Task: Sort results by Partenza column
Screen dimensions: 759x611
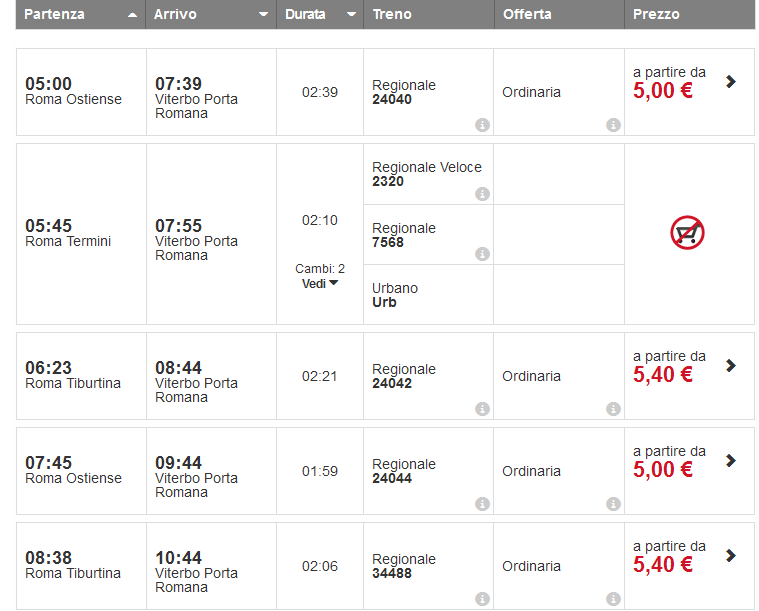Action: pos(80,15)
